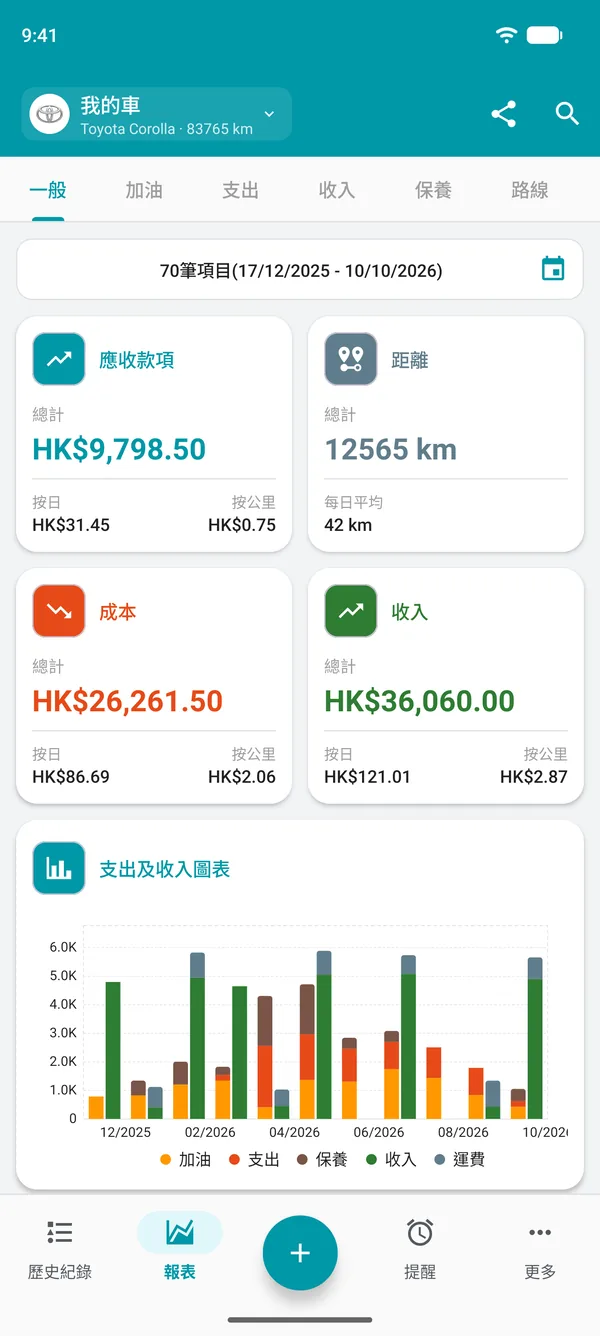Viewport: 600px width, 1336px height.
Task: Toggle the 加油 legend orange dot
Action: point(166,1160)
